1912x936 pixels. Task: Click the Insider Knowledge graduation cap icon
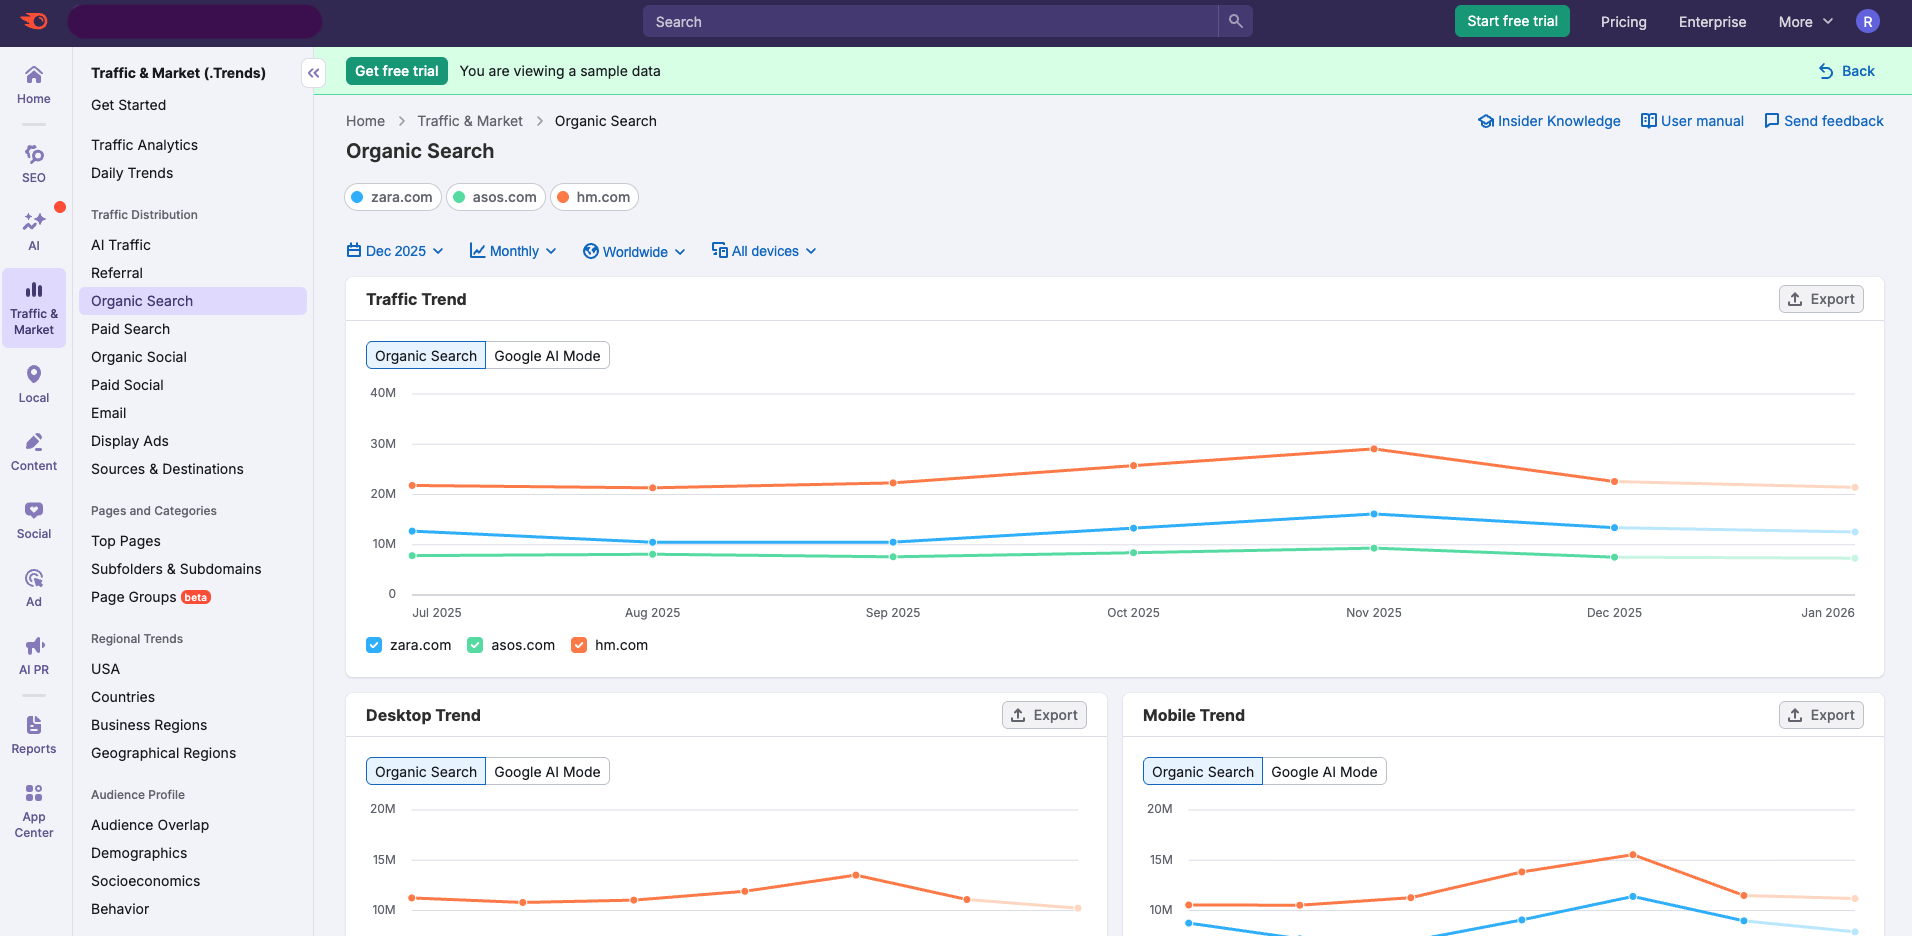(1486, 121)
